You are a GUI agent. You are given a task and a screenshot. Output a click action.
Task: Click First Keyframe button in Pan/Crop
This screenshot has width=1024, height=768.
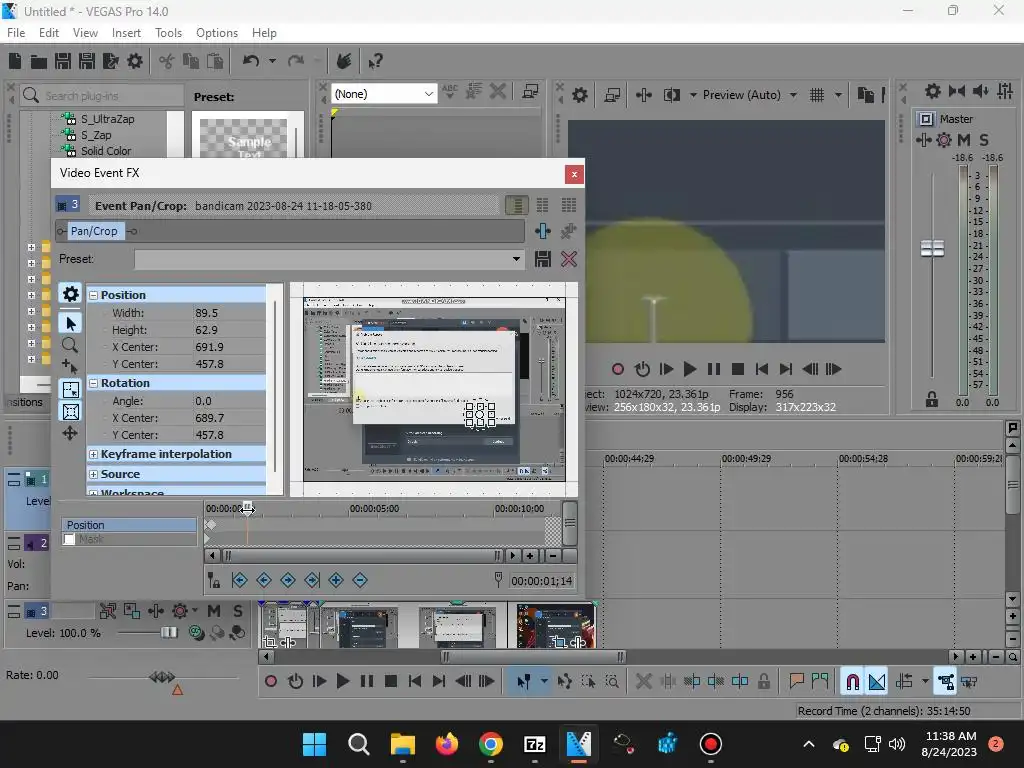tap(240, 580)
